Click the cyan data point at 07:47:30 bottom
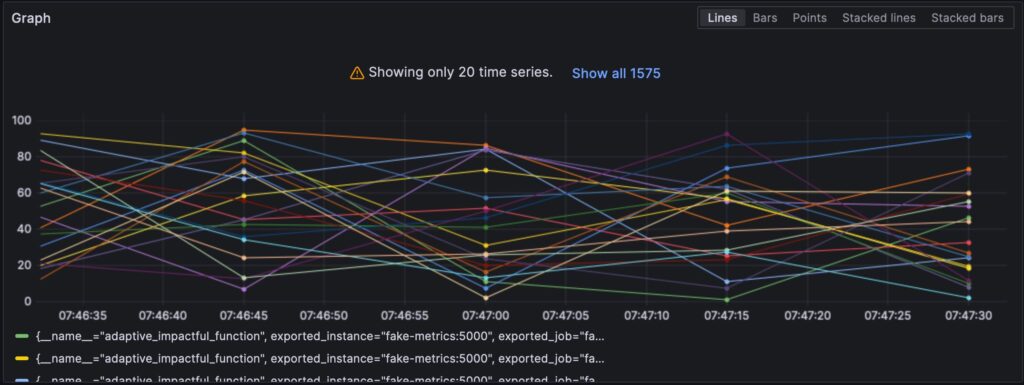Viewport: 1024px width, 385px height. (x=968, y=298)
